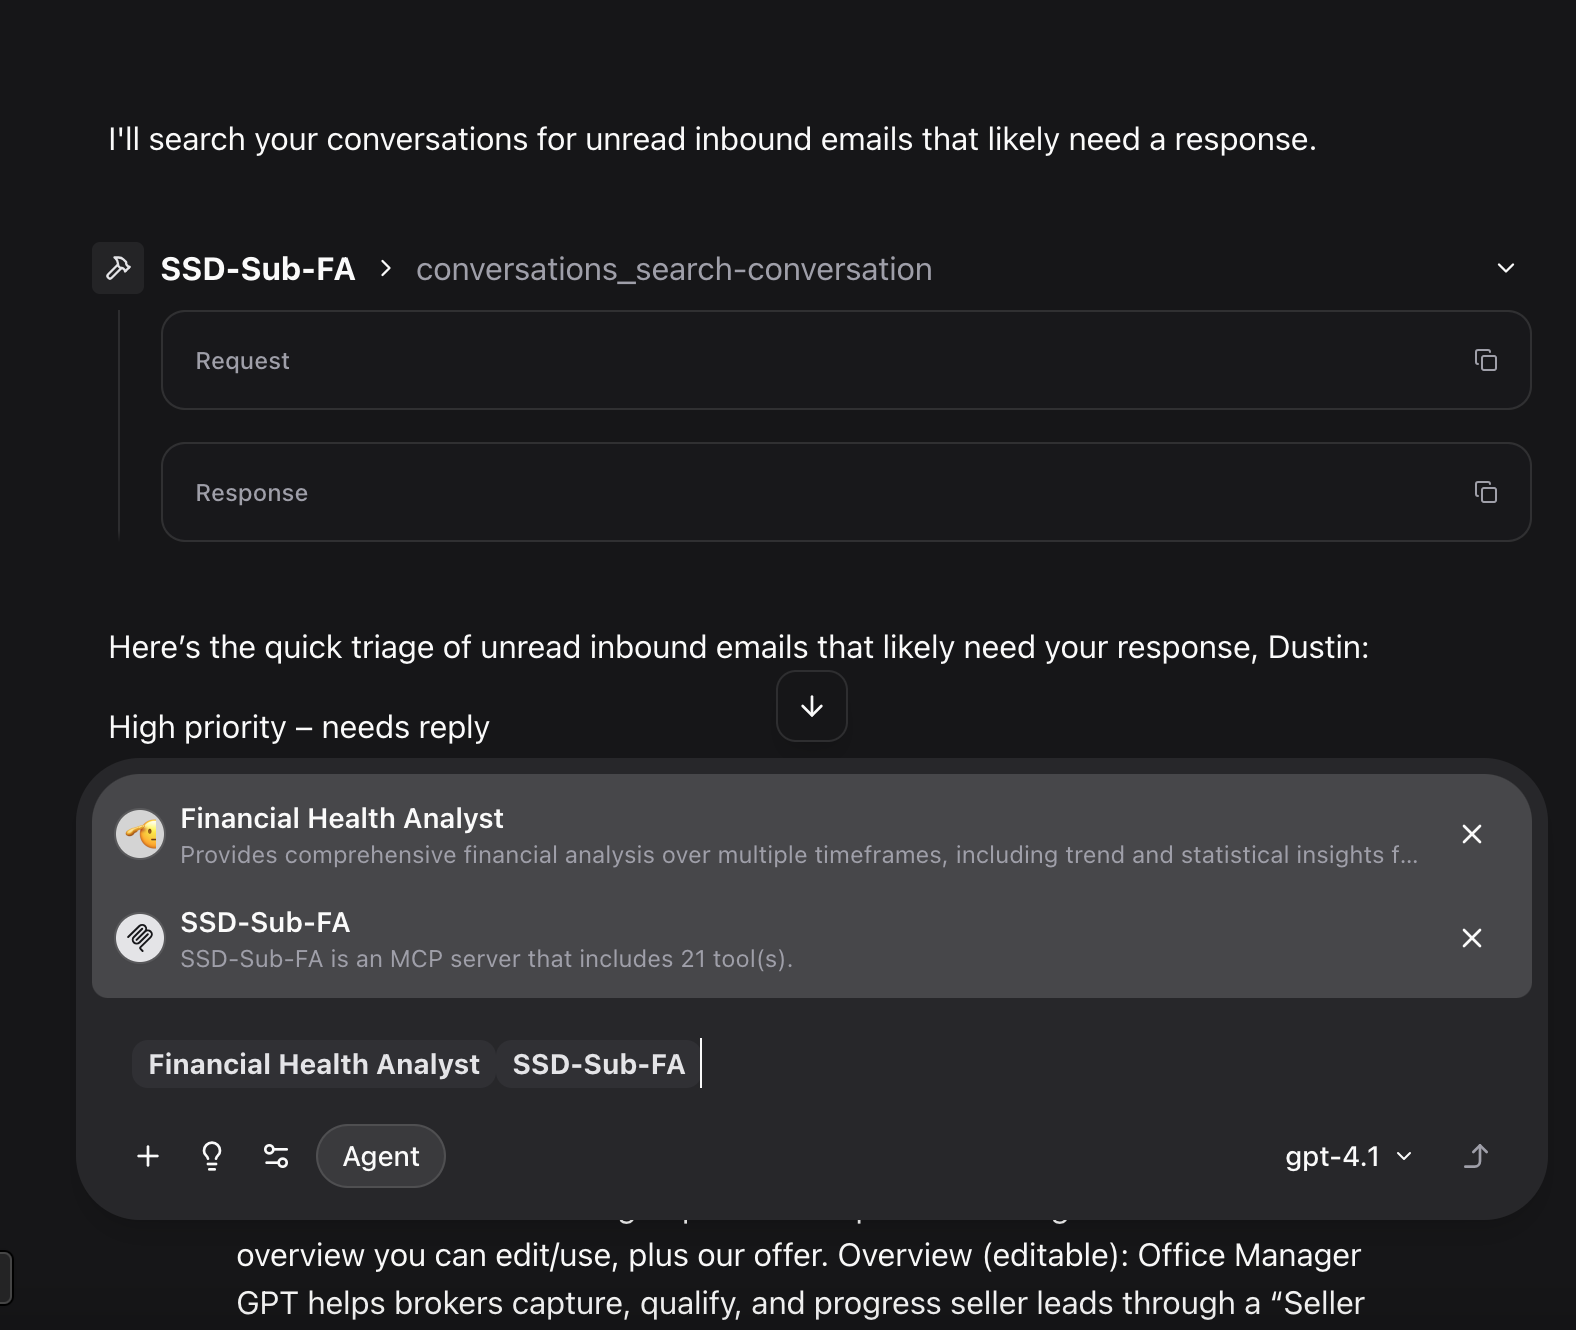Collapse the SSD-Sub-FA tool call chevron
Screen dimensions: 1576x1330
(1505, 268)
